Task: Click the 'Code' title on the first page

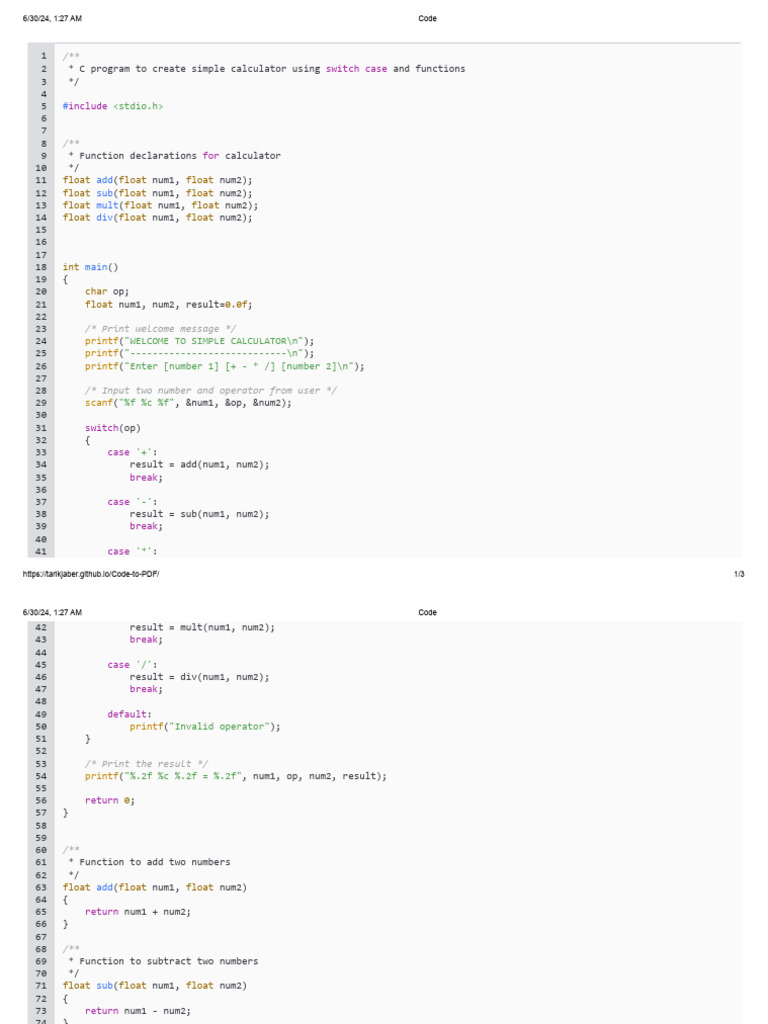Action: click(427, 18)
